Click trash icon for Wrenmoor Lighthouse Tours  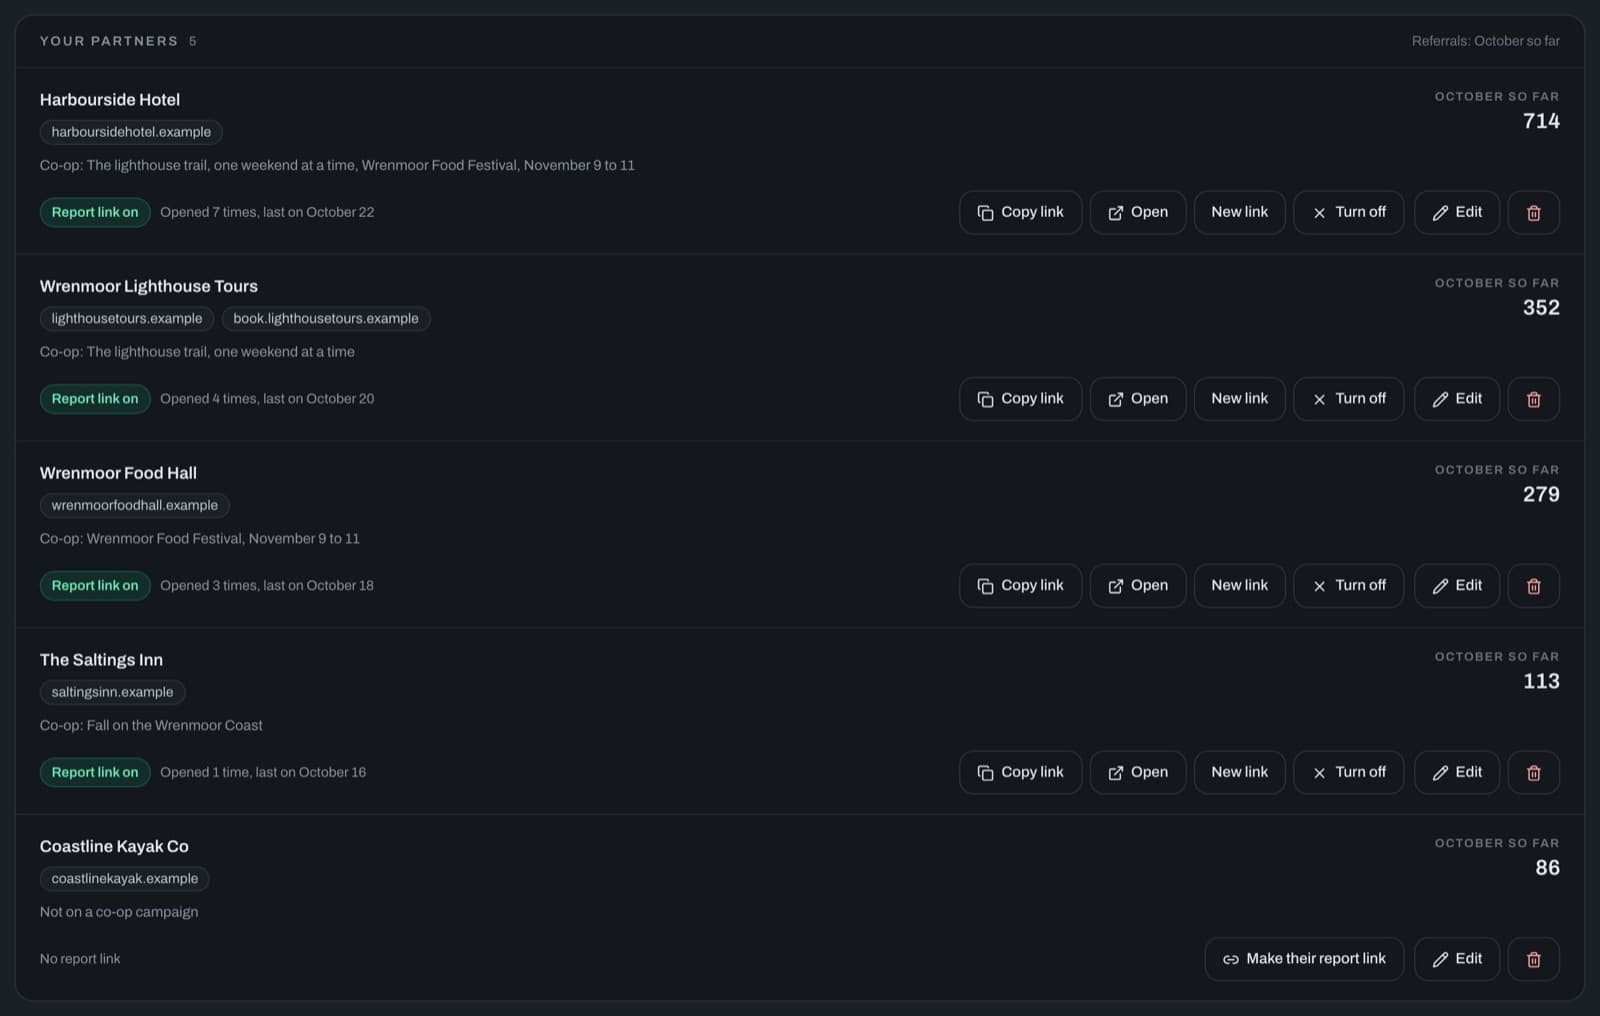tap(1533, 399)
